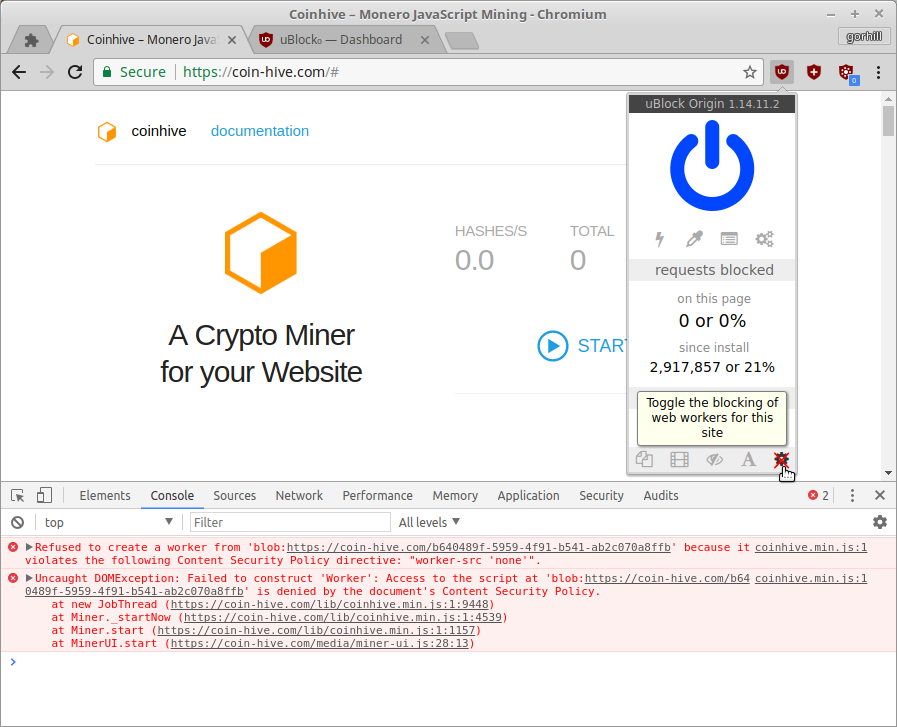Toggle large media elements blocking
This screenshot has width=897, height=727.
pyautogui.click(x=679, y=459)
